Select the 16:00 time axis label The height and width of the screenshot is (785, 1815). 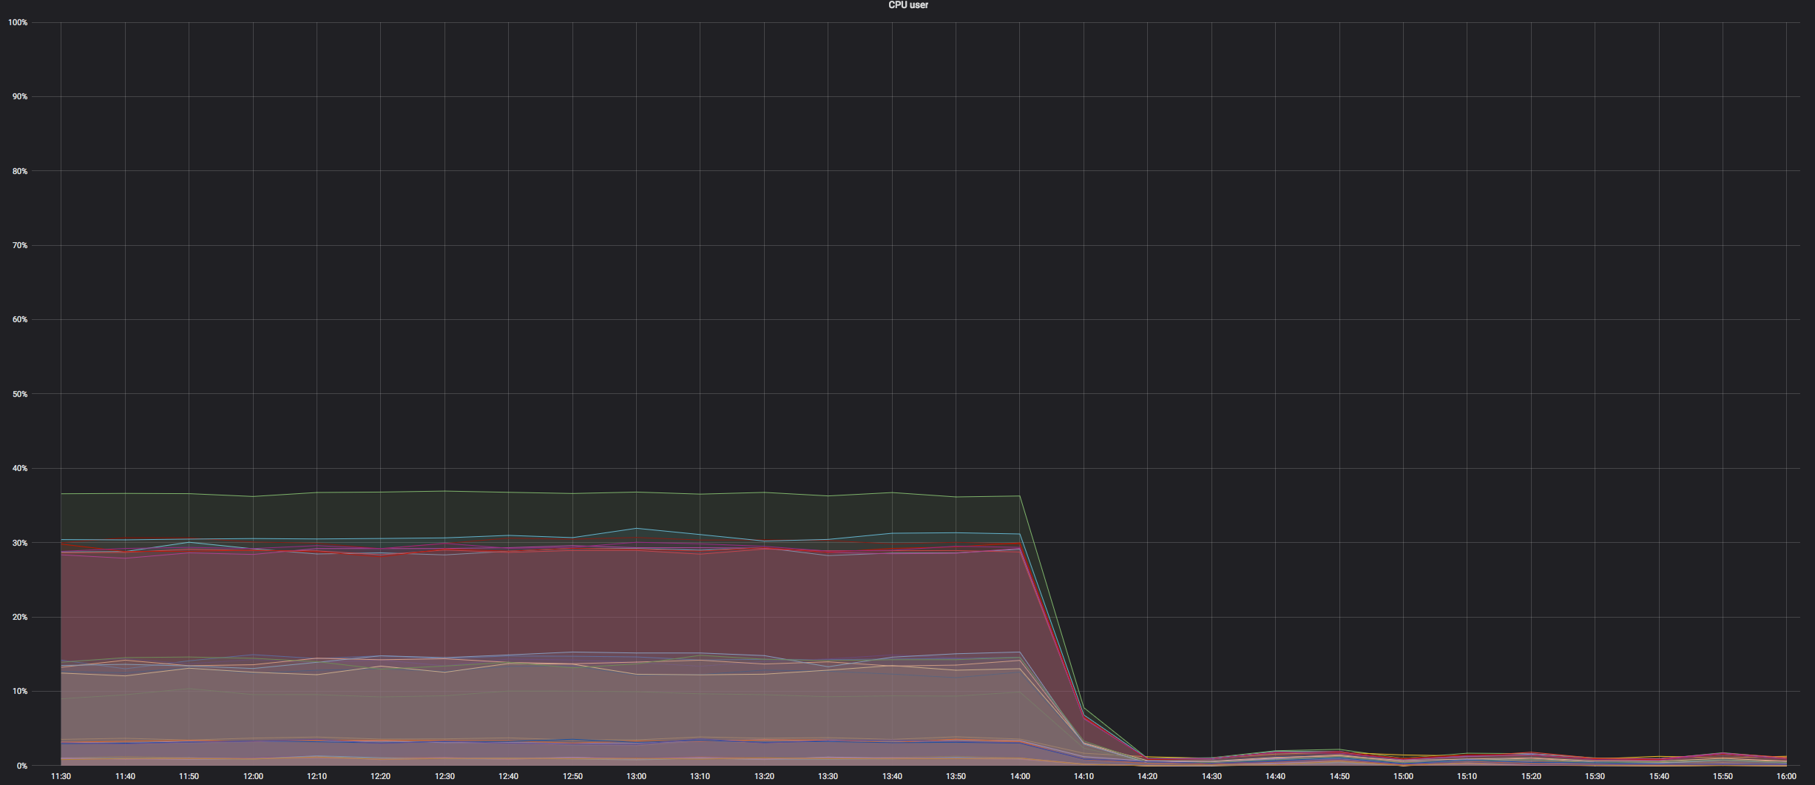click(x=1787, y=777)
